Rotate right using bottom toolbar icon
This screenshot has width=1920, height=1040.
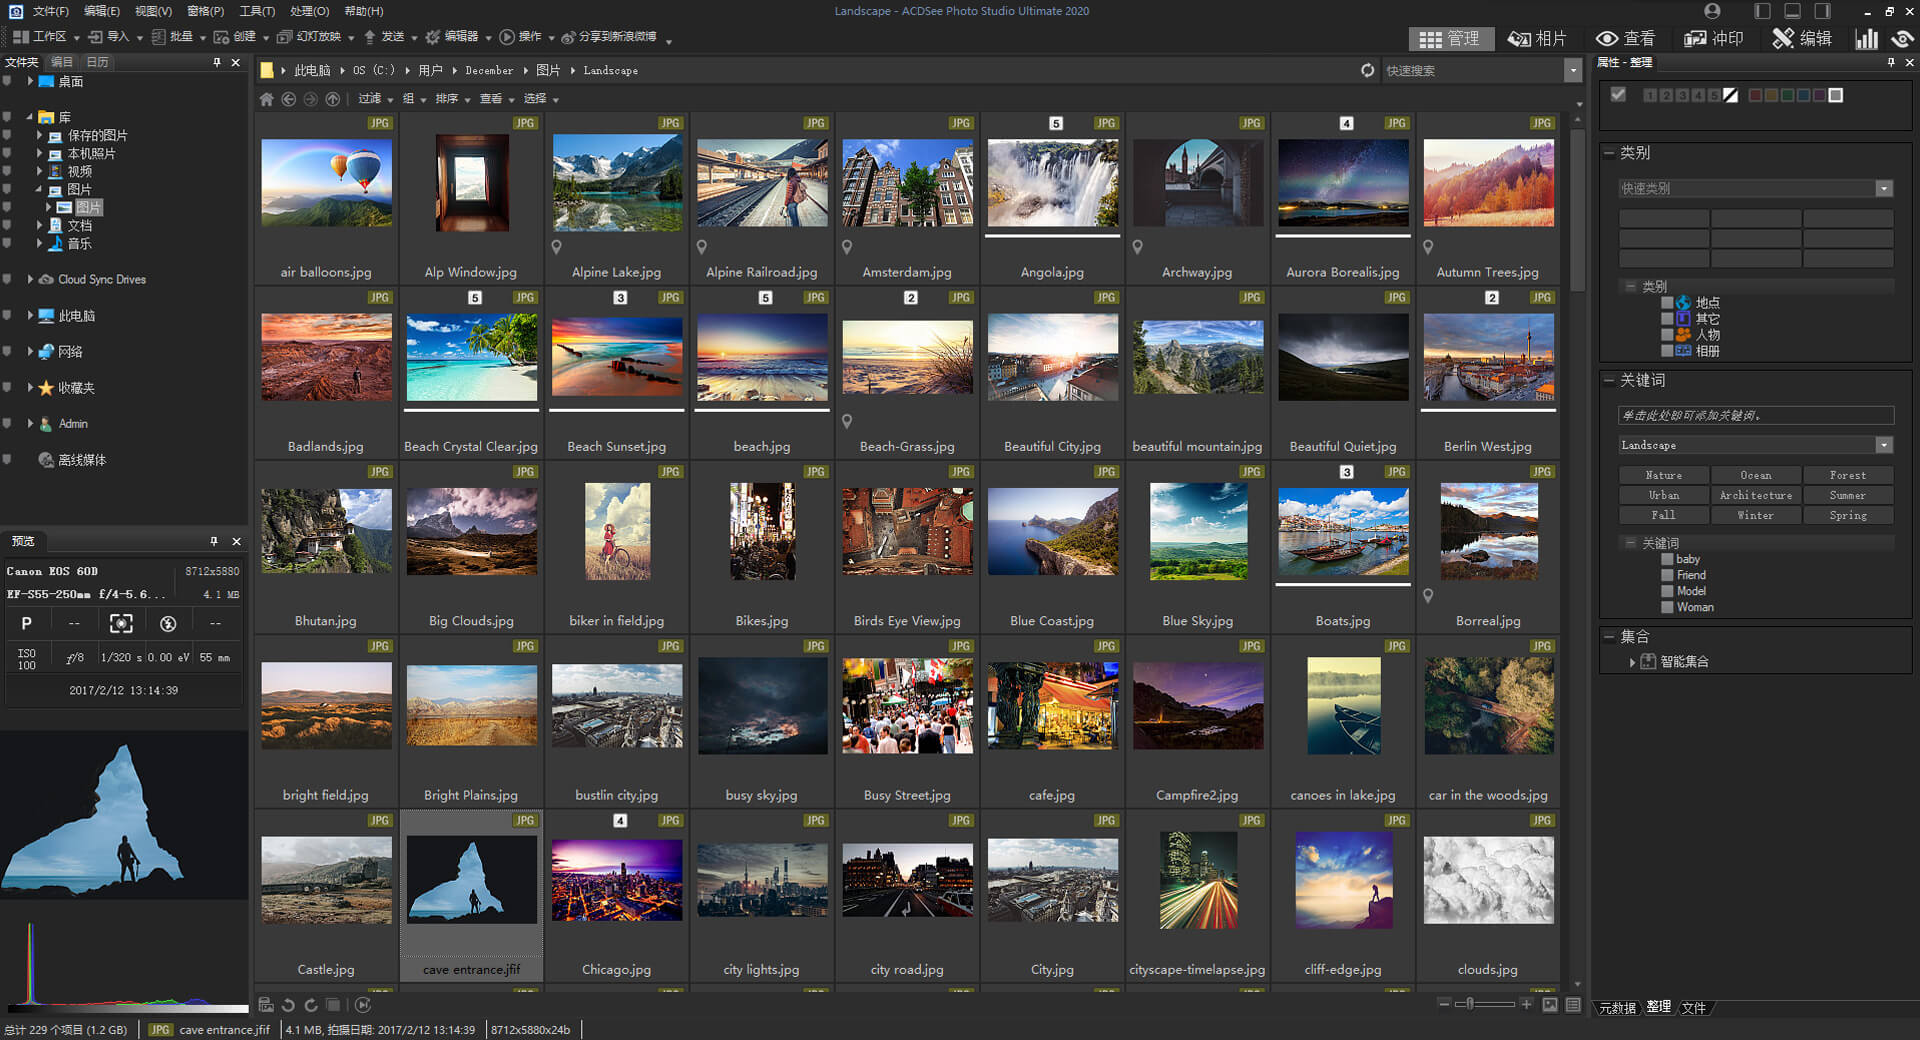[x=310, y=1005]
